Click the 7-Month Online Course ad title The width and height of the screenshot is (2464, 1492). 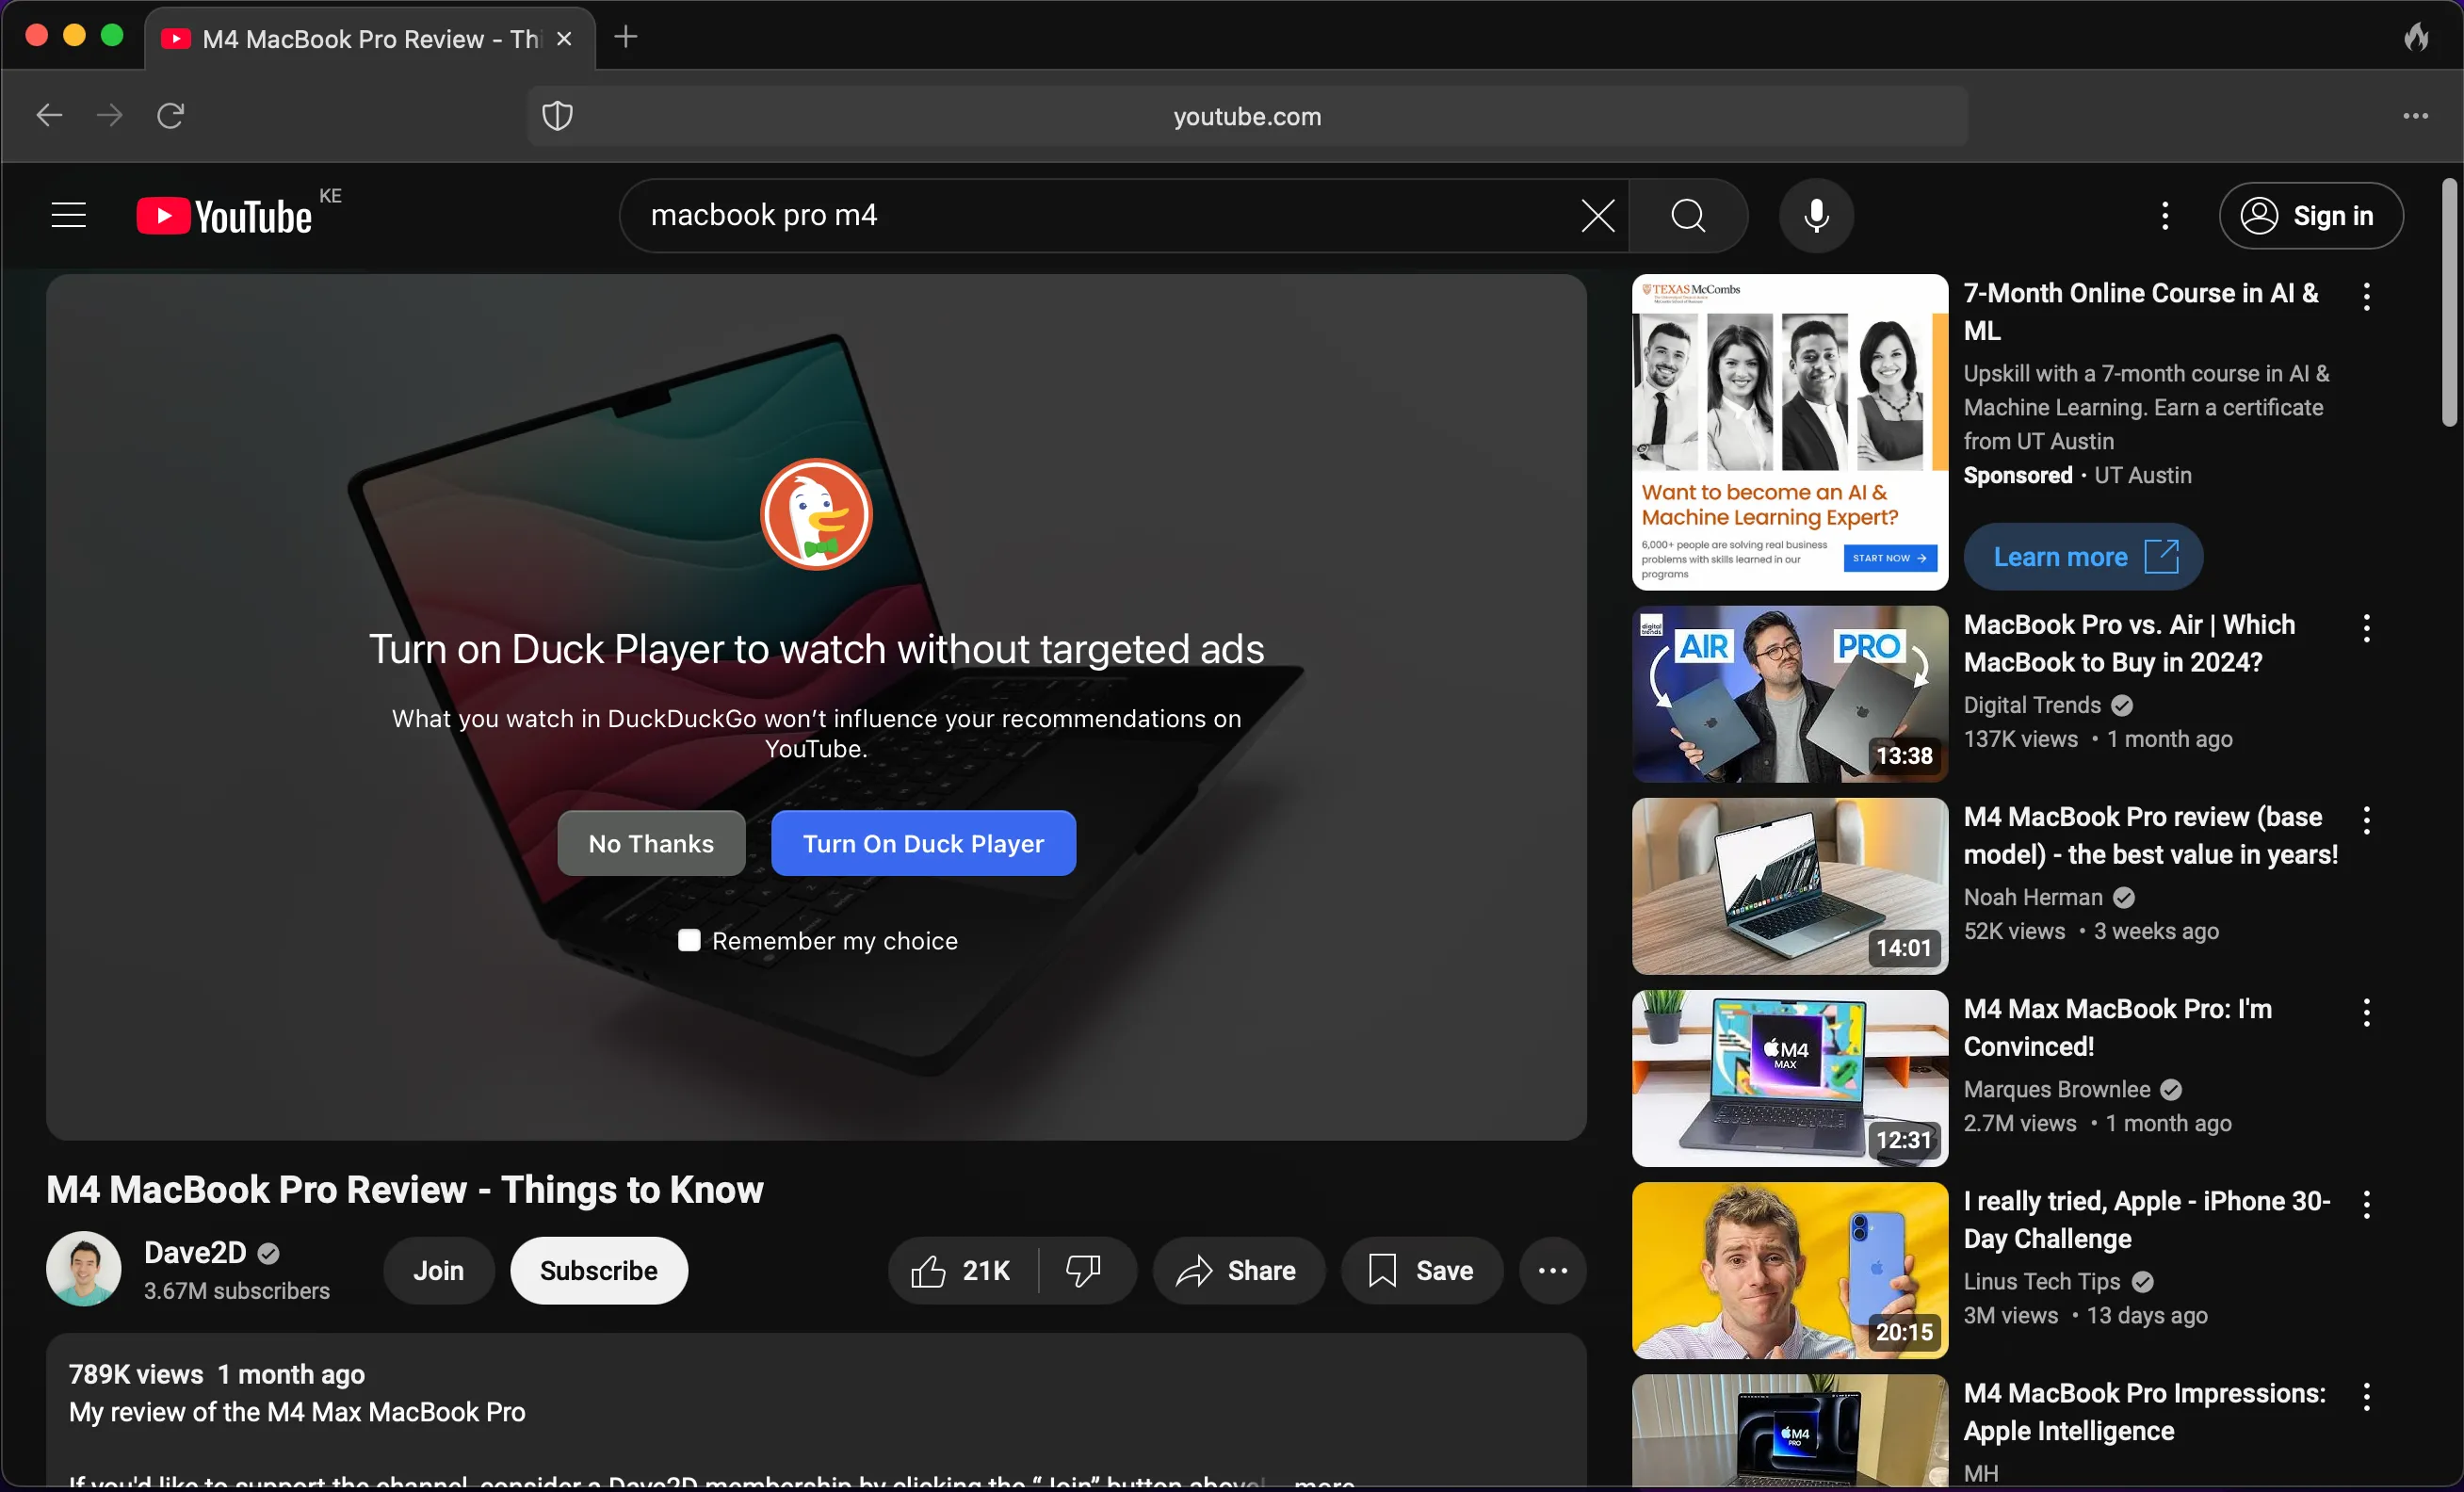click(2141, 311)
